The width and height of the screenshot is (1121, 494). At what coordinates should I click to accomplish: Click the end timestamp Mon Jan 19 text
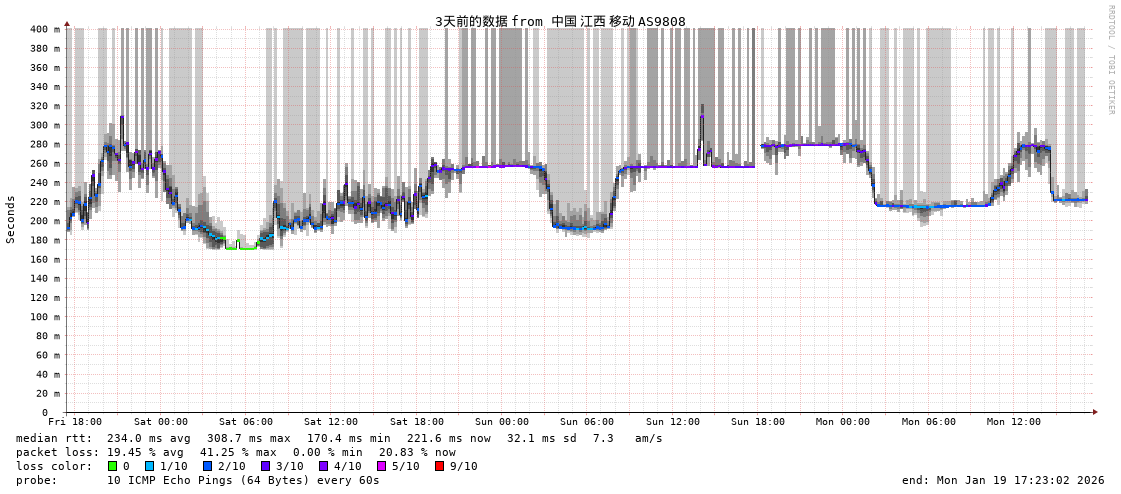click(x=1003, y=480)
